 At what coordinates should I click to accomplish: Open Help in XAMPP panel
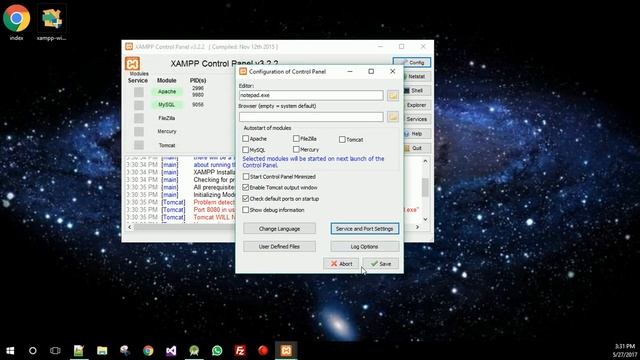pos(416,133)
